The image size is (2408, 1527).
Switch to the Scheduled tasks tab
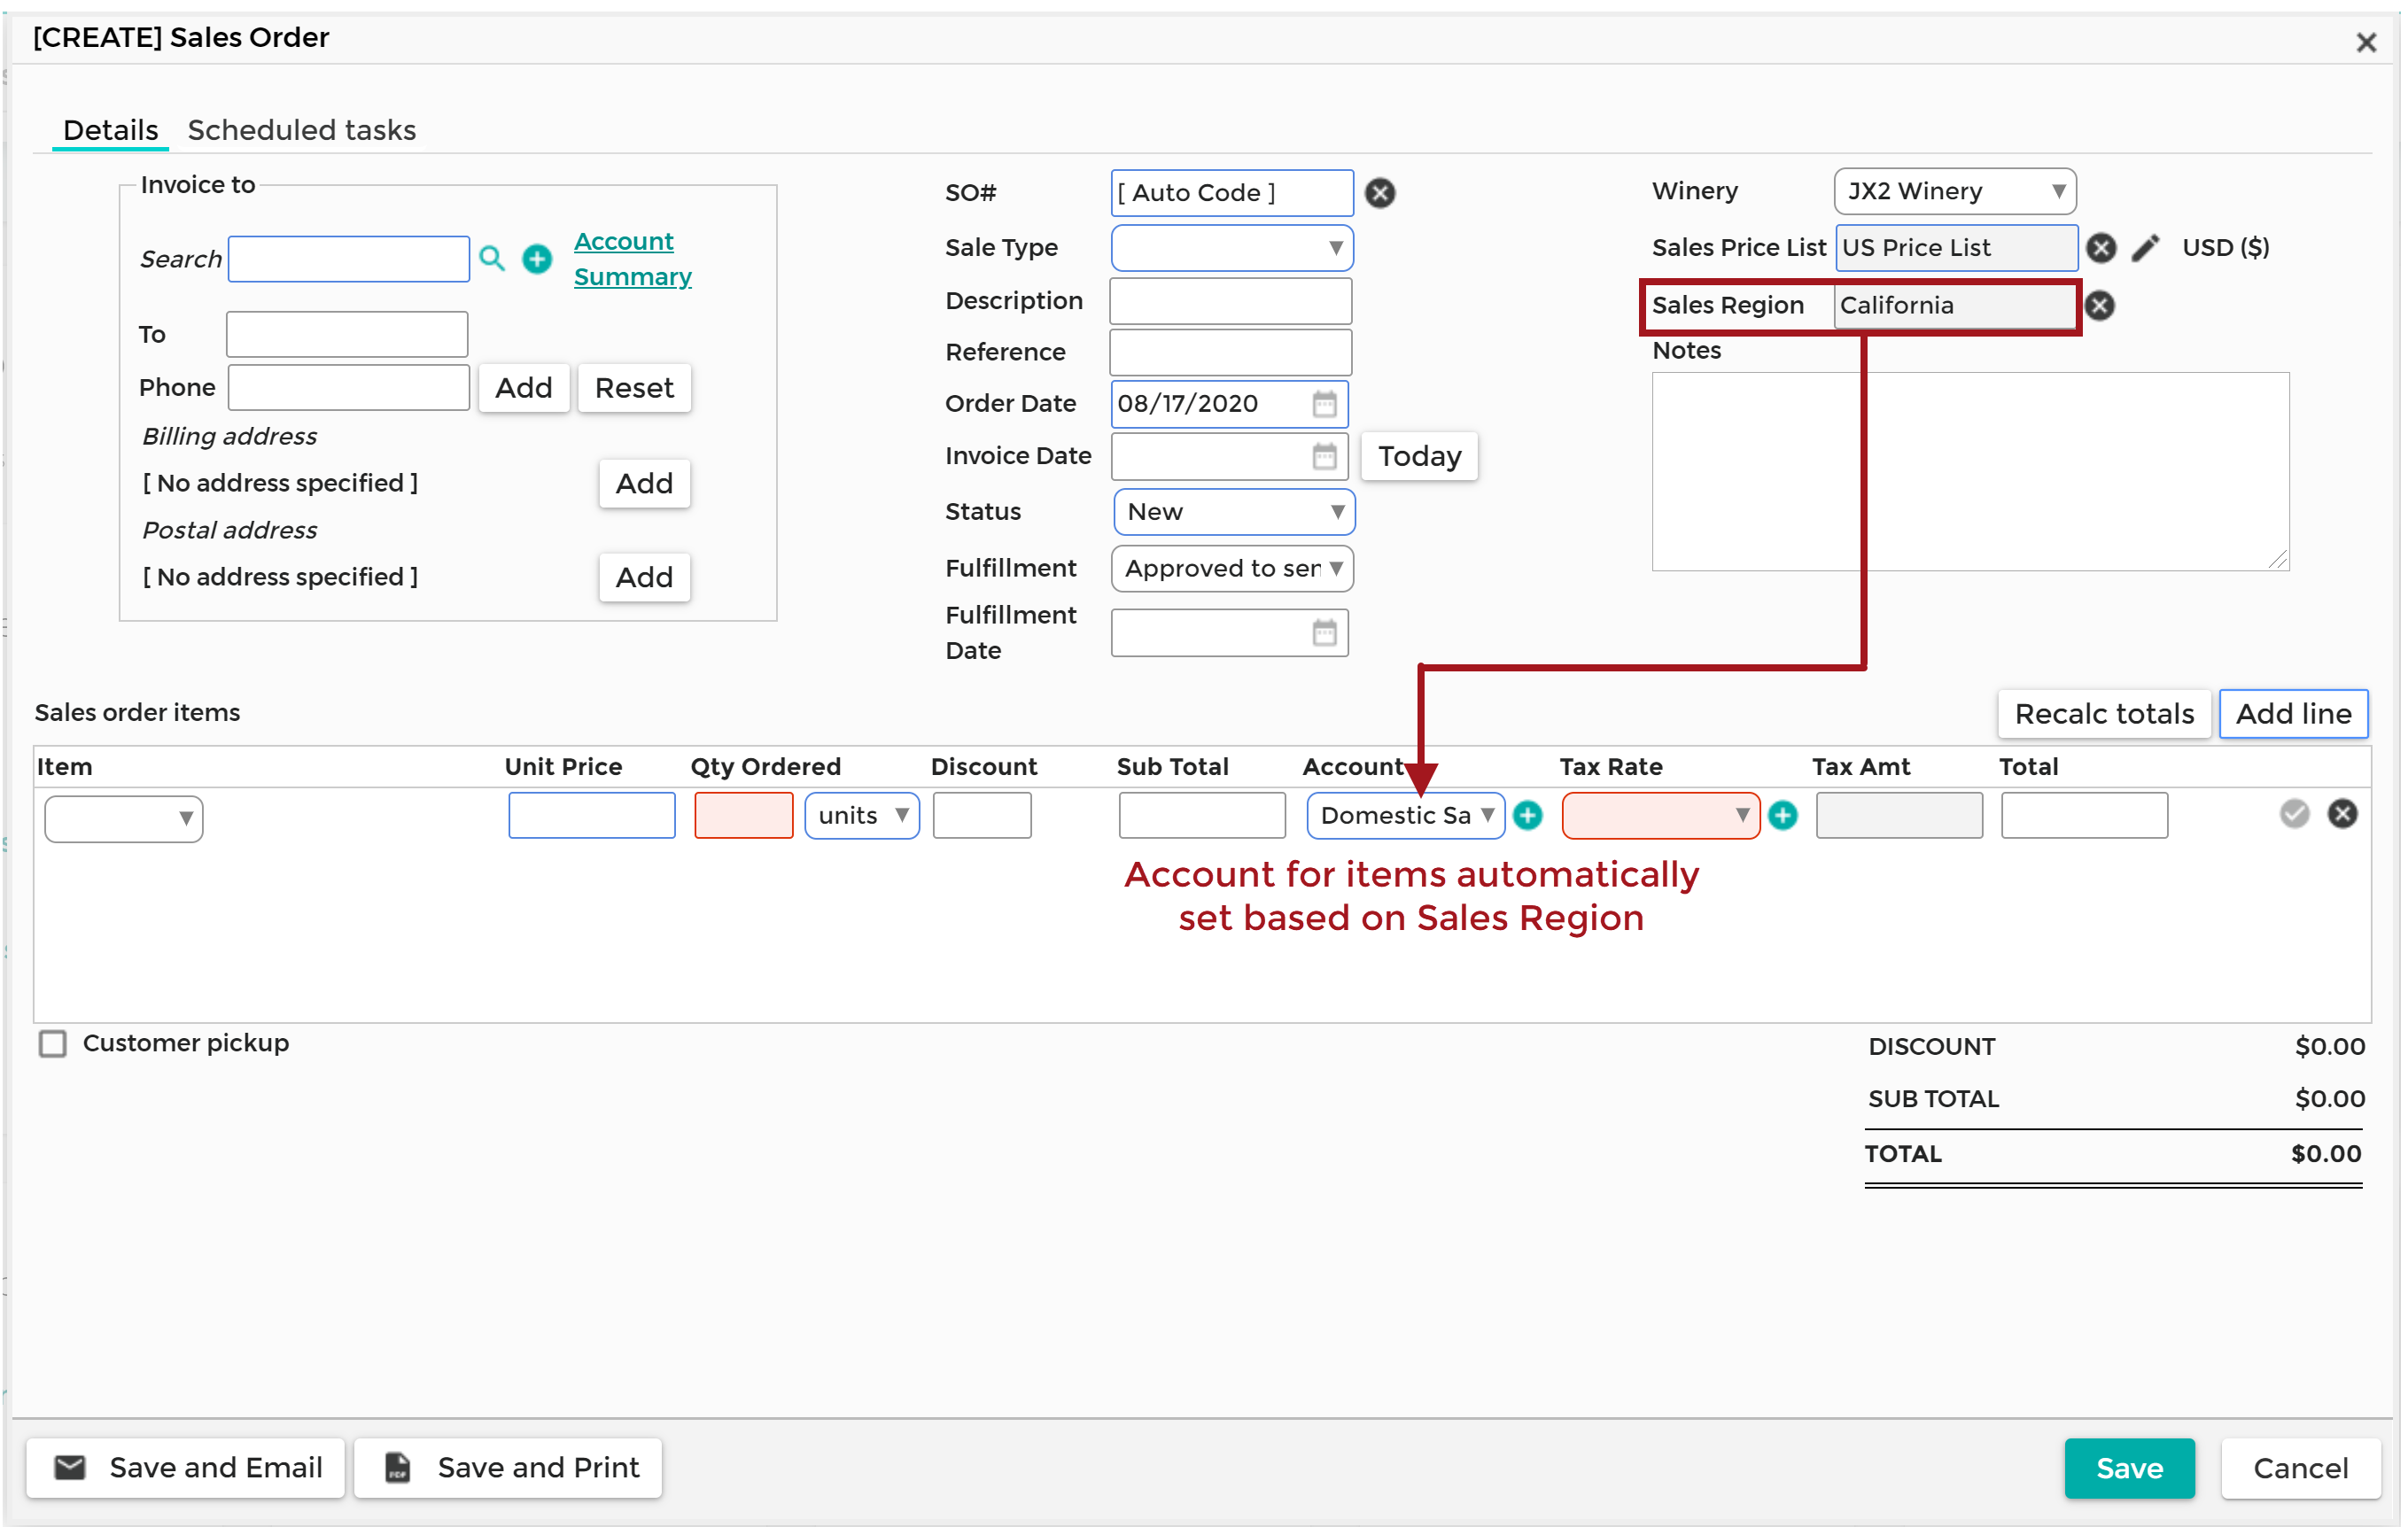pos(302,130)
